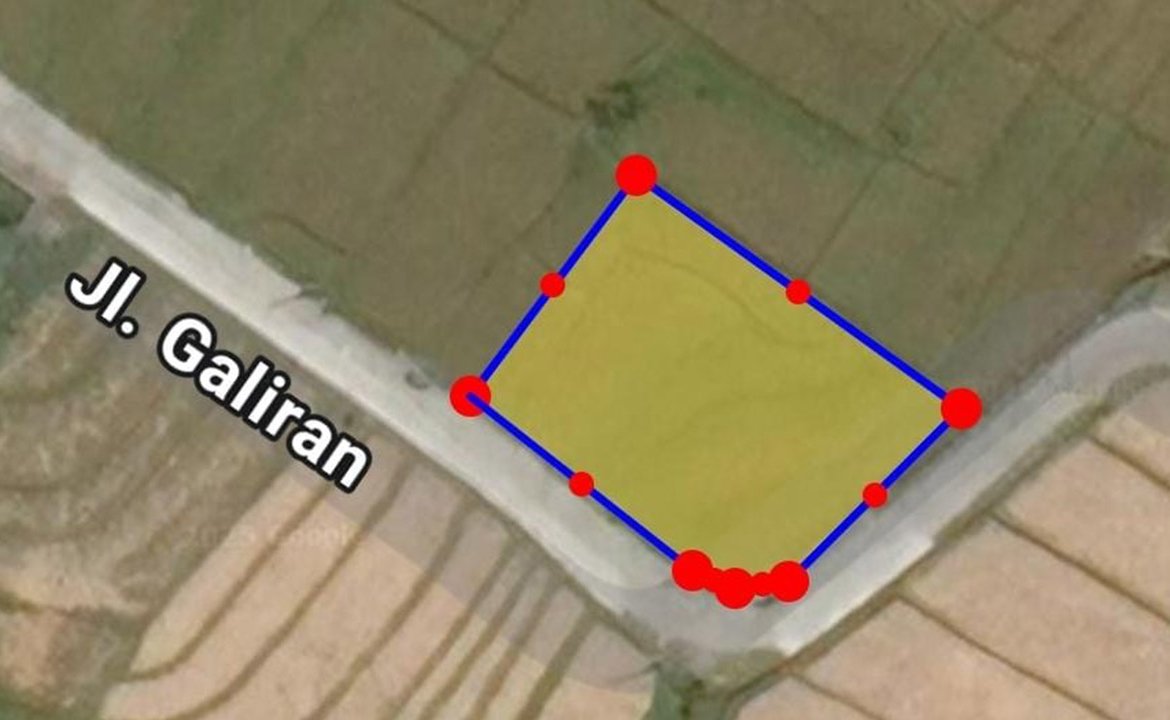
Task: Select the lowest red vertex in bottom cluster
Action: tap(735, 588)
